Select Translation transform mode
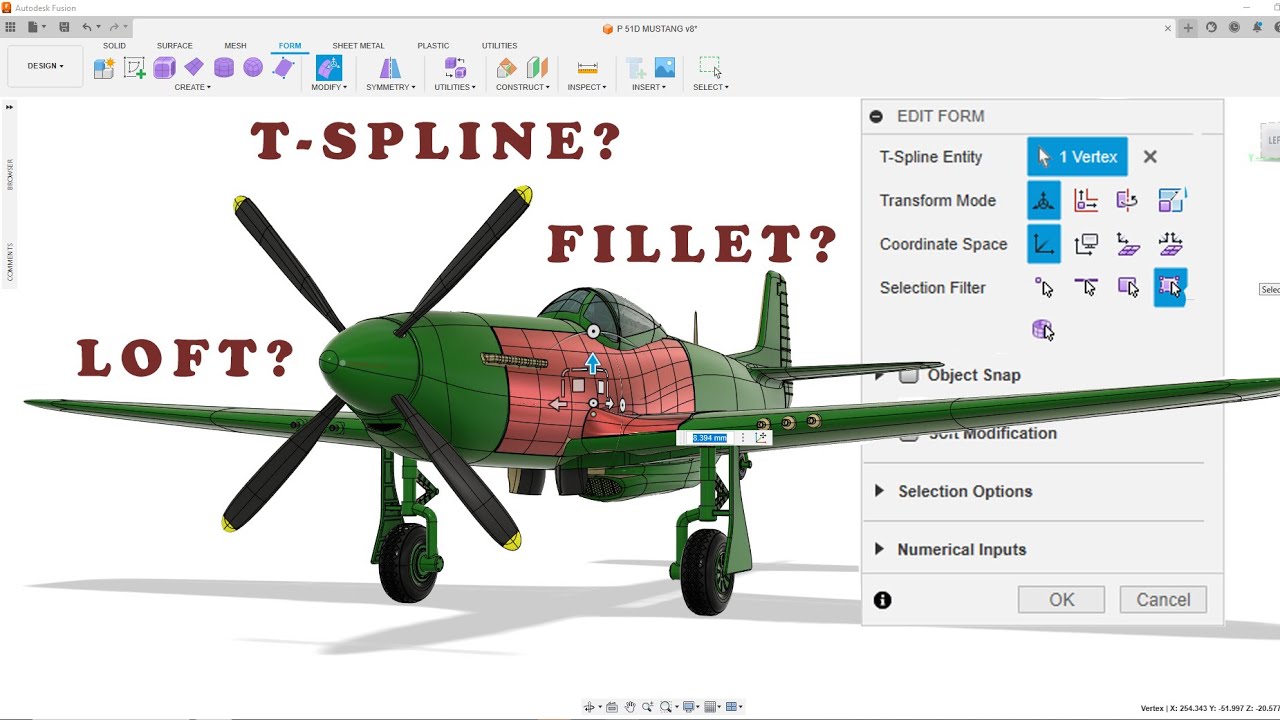The width and height of the screenshot is (1280, 720). 1086,200
